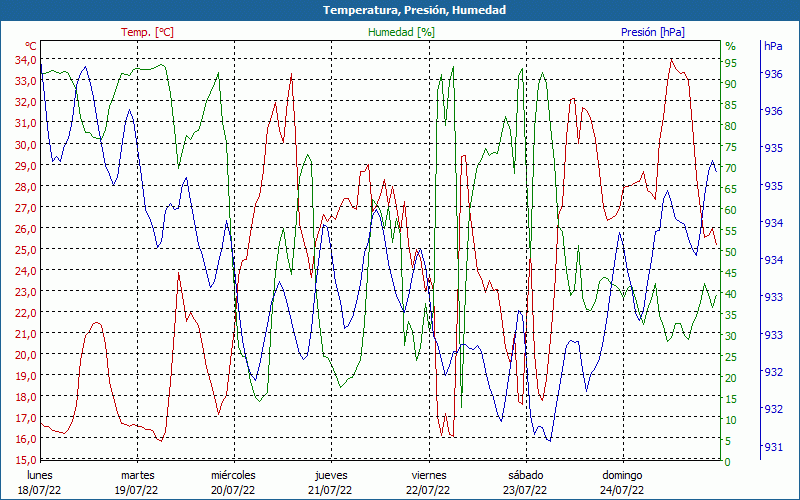Click the green 10 humidity axis value
This screenshot has width=800, height=500.
tap(731, 420)
